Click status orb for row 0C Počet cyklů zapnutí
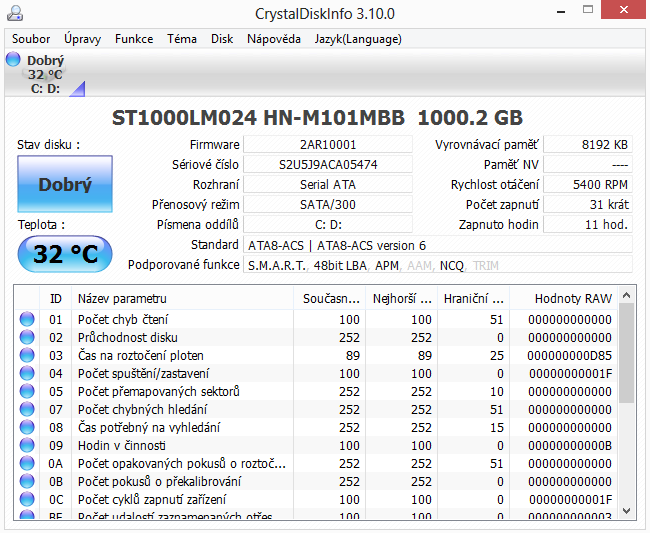The height and width of the screenshot is (533, 650). pyautogui.click(x=27, y=500)
